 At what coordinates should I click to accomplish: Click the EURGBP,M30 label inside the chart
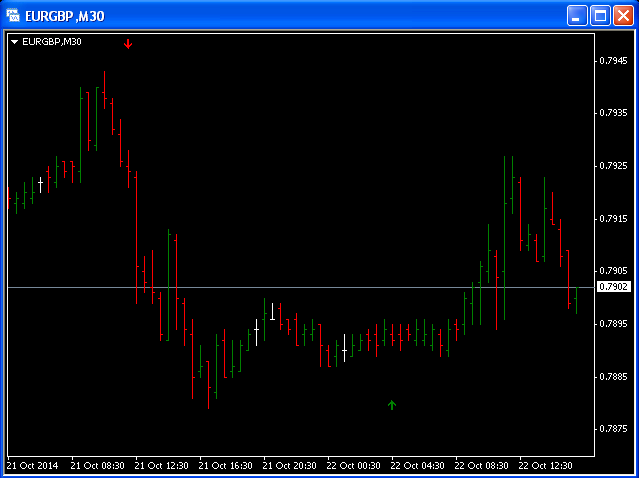pyautogui.click(x=51, y=41)
